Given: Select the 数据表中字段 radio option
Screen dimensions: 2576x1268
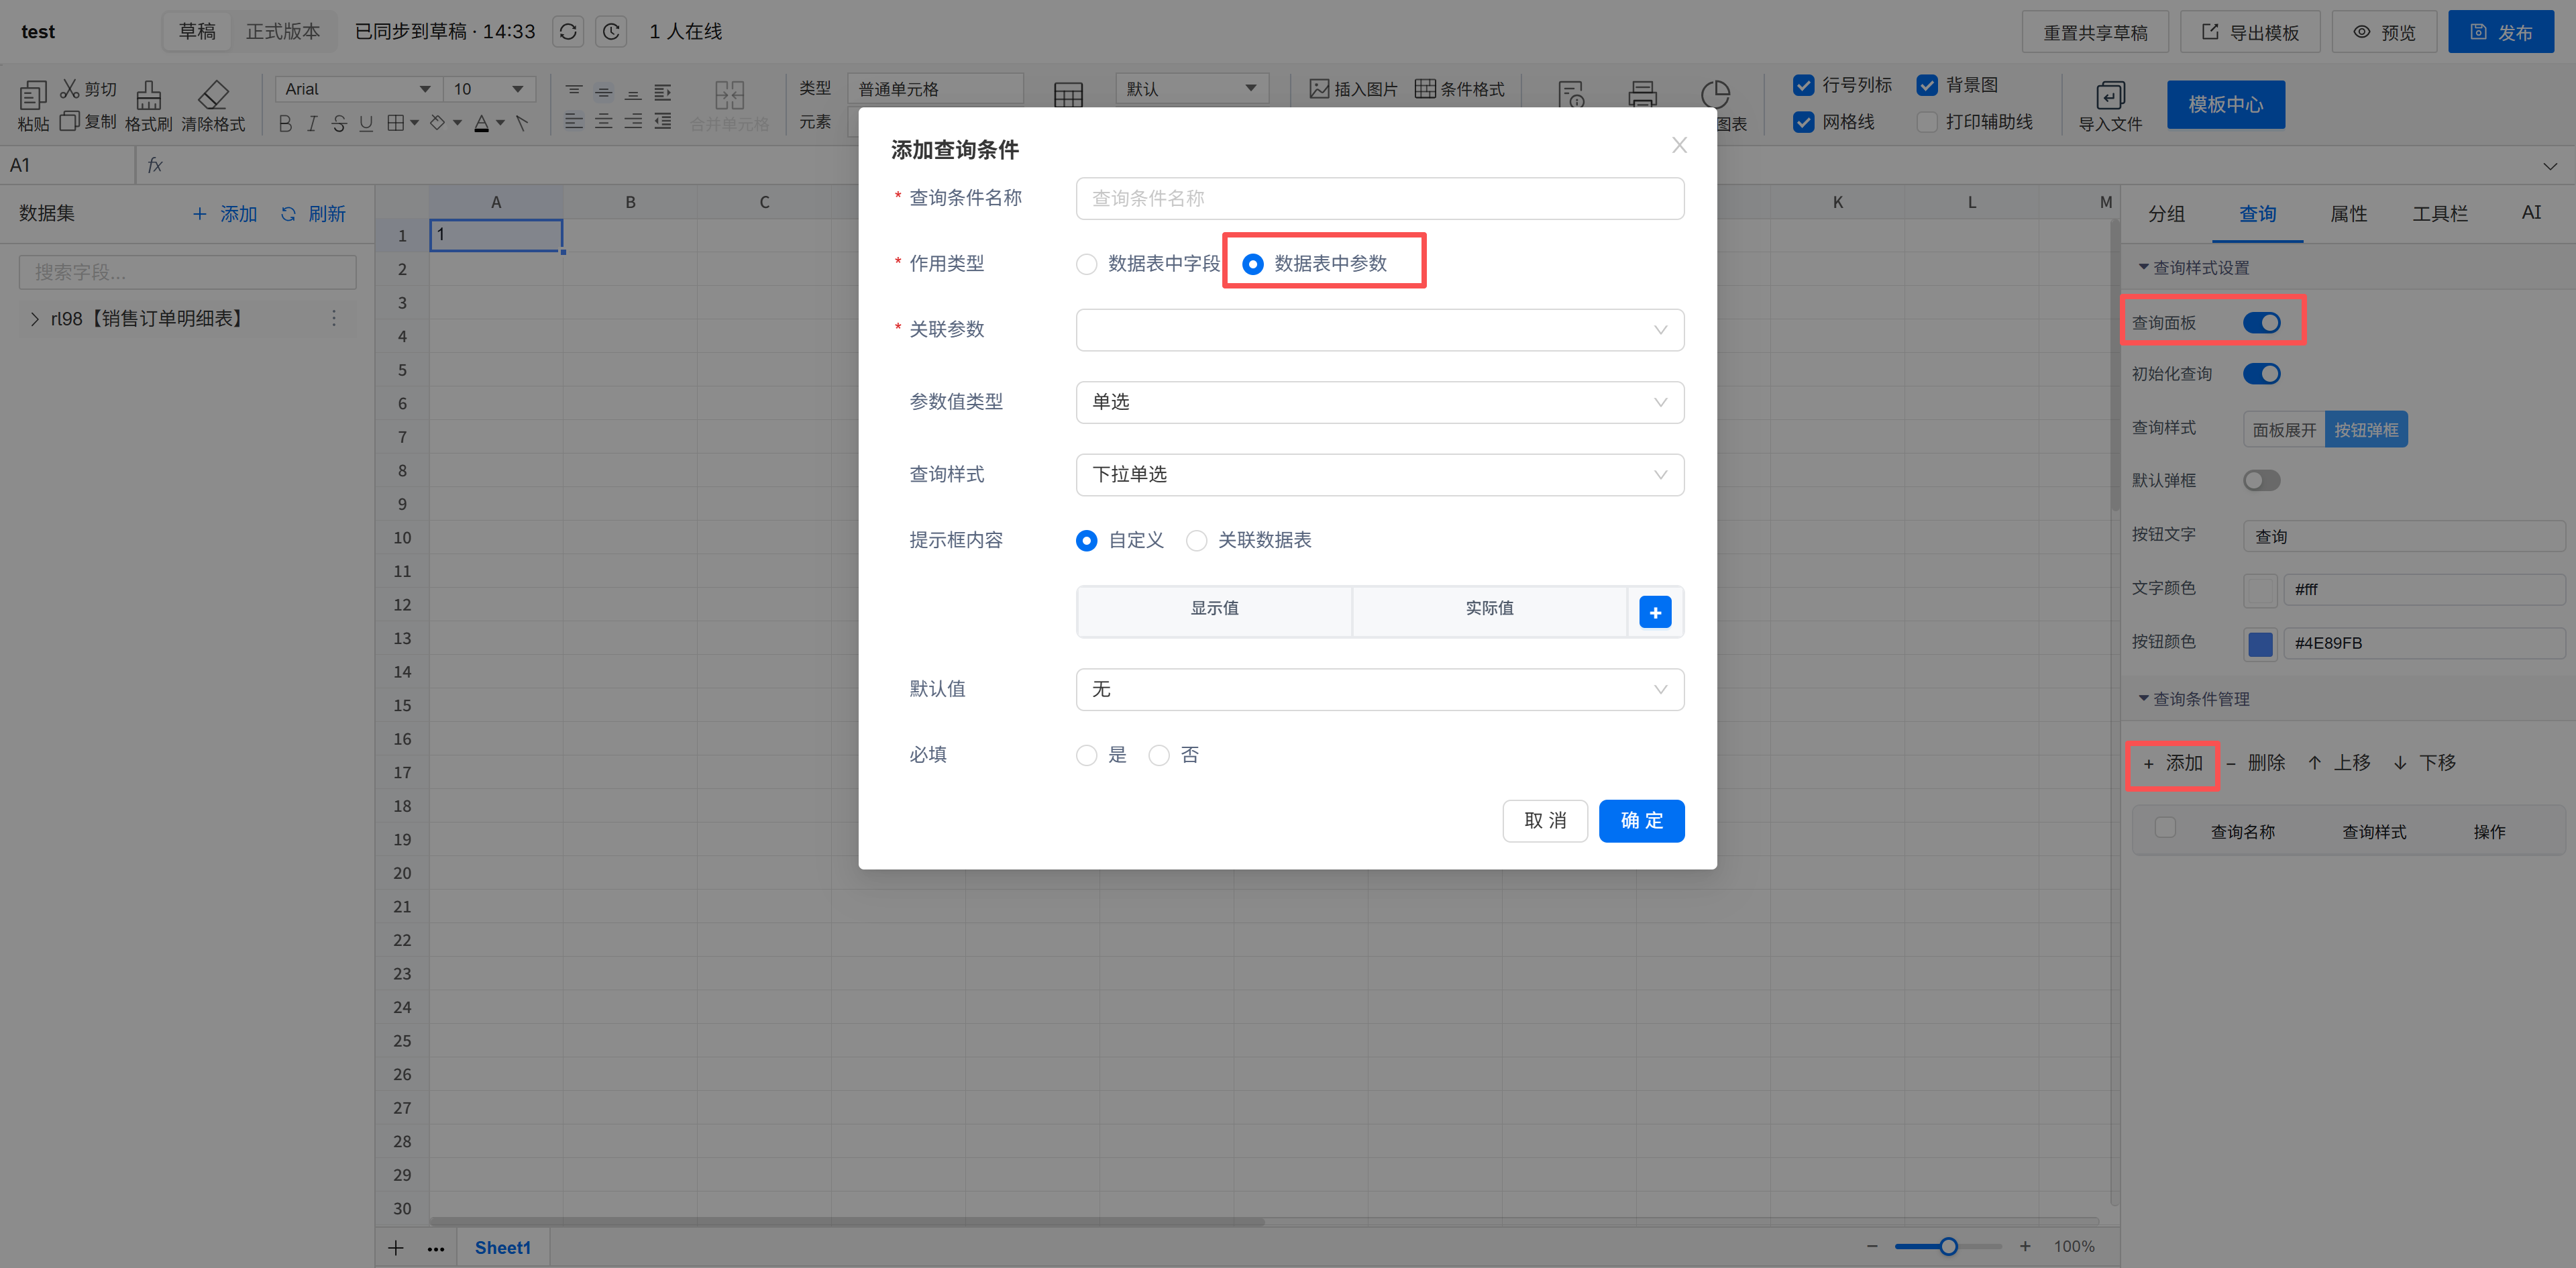Looking at the screenshot, I should click(1087, 264).
